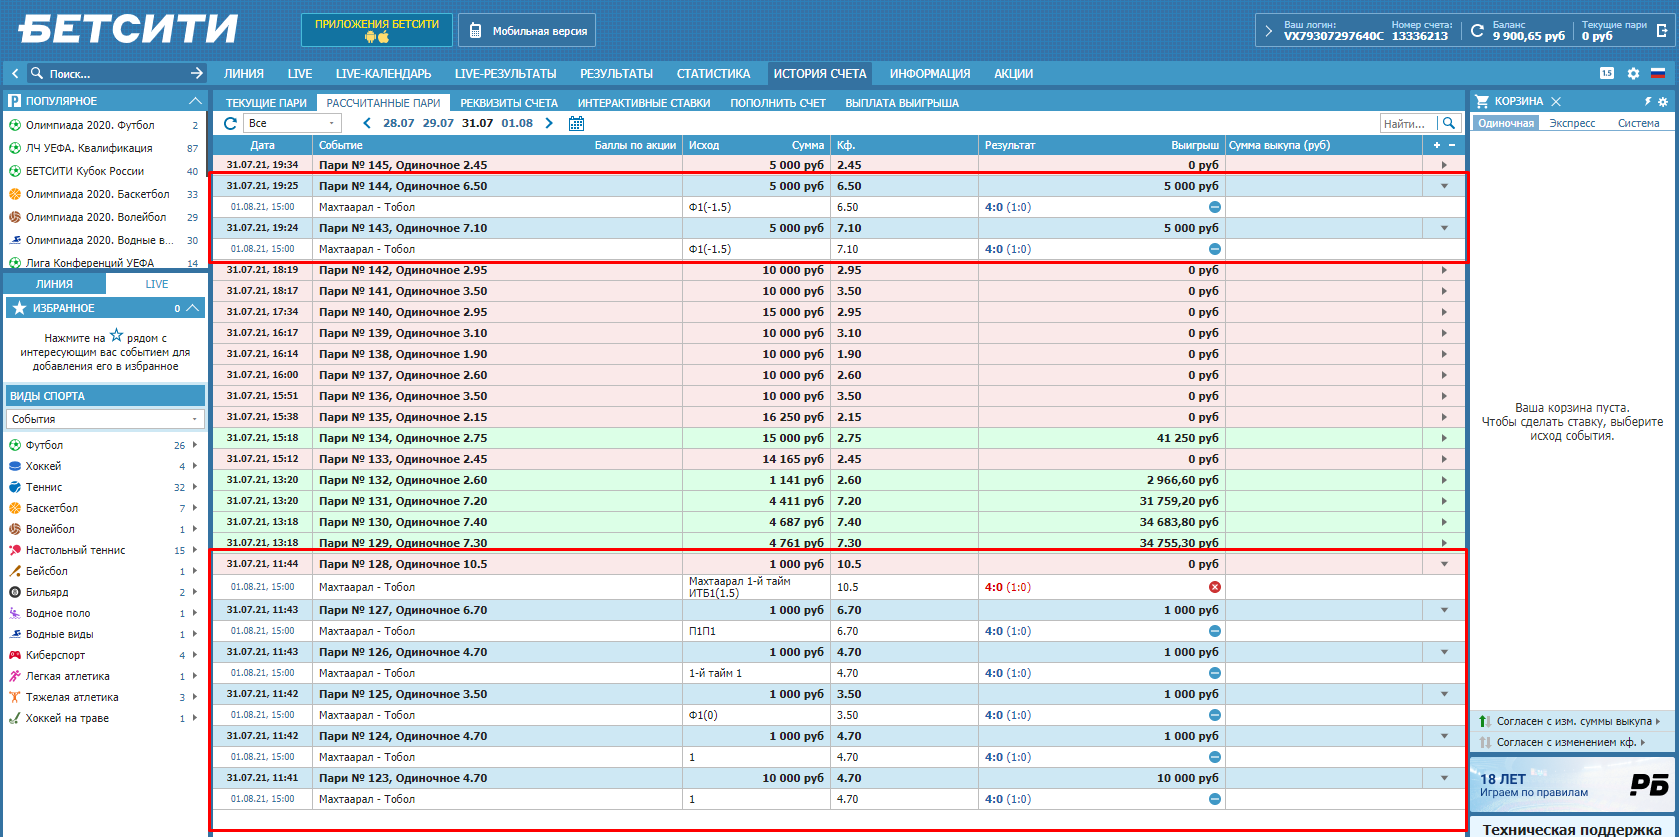Reload the settled bets list

[230, 124]
